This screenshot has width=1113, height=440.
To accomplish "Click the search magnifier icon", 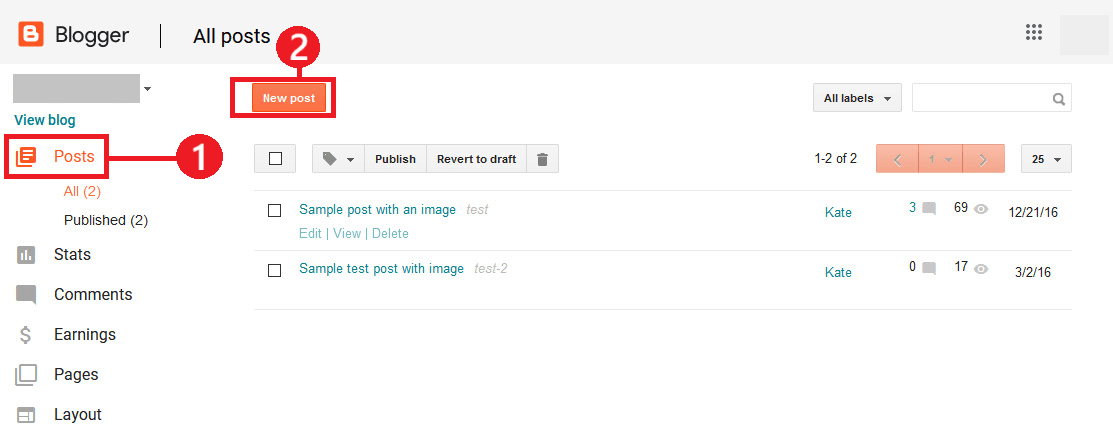I will click(1058, 99).
